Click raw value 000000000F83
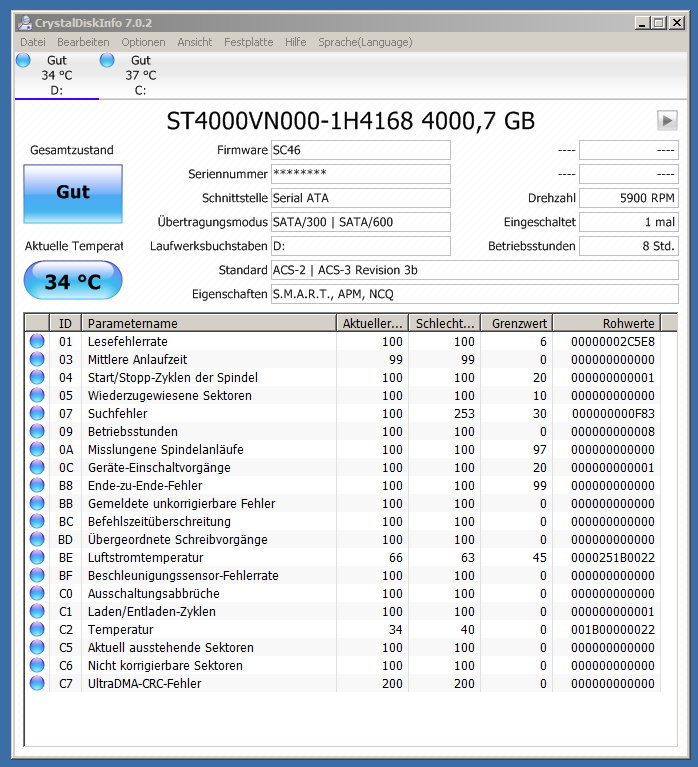Image resolution: width=698 pixels, height=767 pixels. pyautogui.click(x=613, y=413)
